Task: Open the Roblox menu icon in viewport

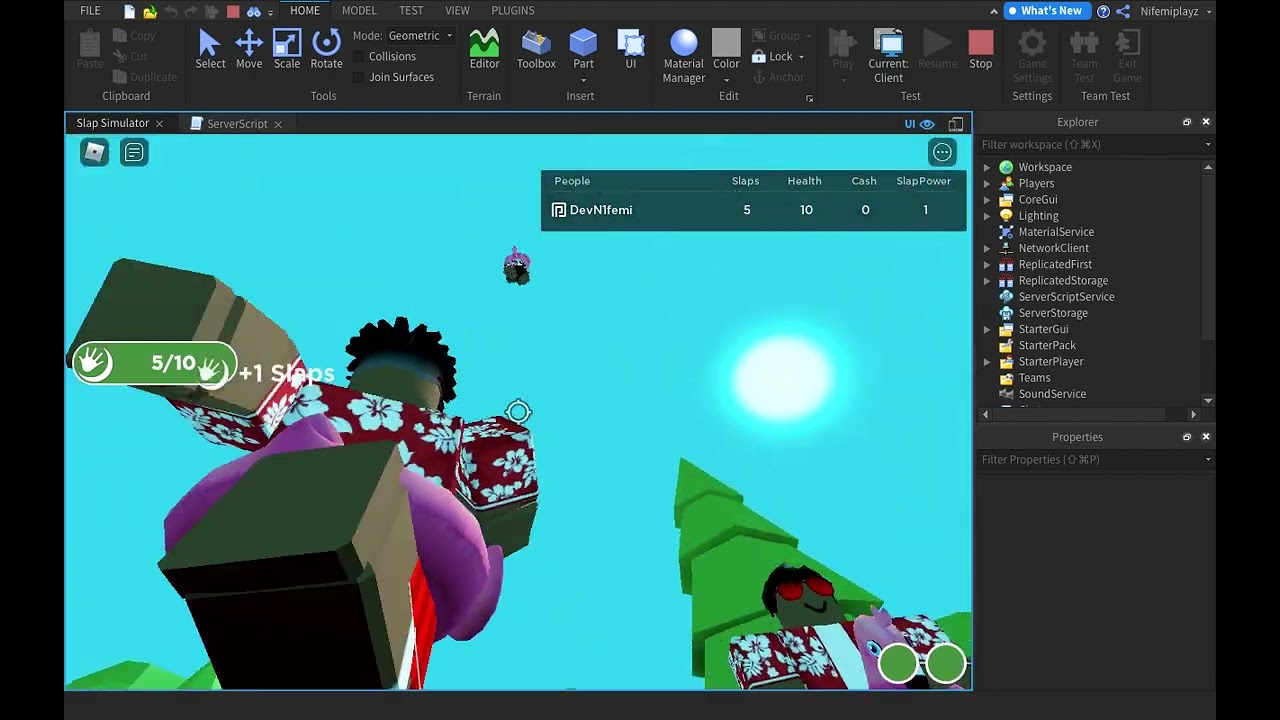Action: (x=94, y=152)
